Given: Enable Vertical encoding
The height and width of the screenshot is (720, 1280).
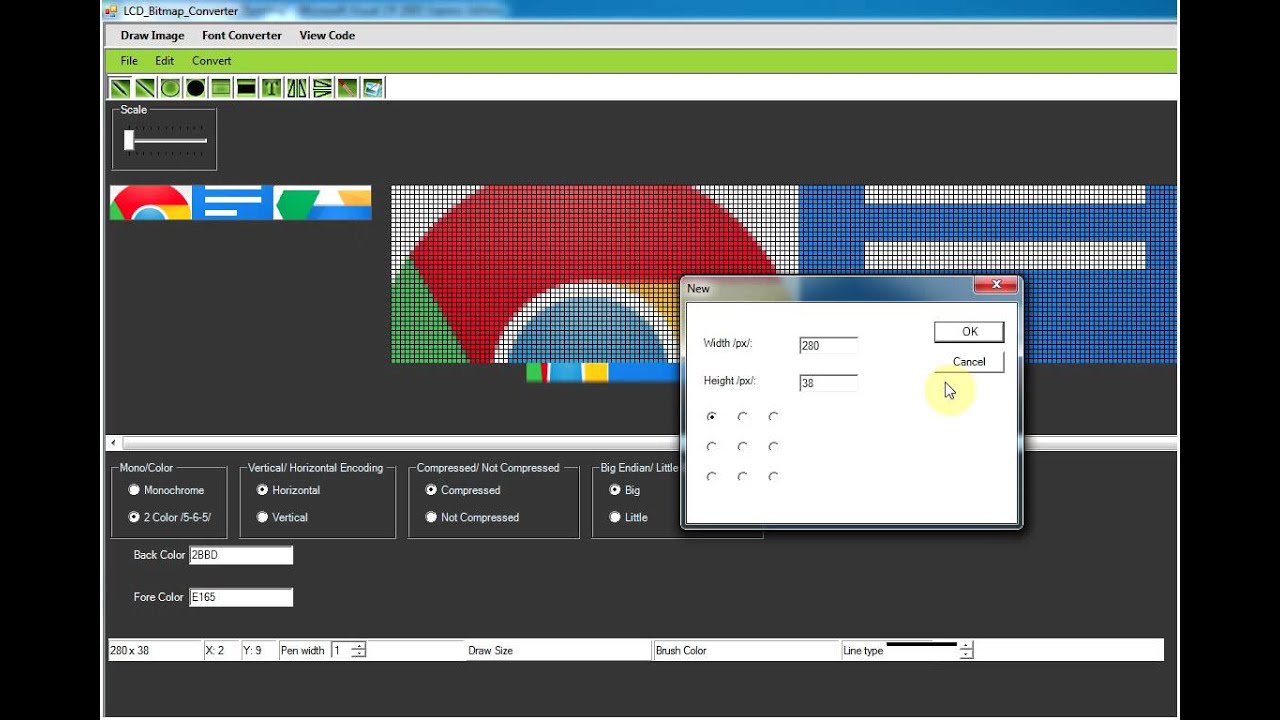Looking at the screenshot, I should tap(263, 517).
